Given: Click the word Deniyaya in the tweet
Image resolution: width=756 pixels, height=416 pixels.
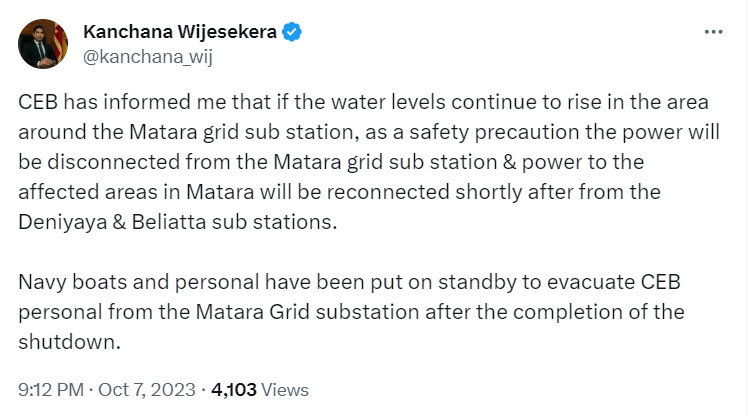Looking at the screenshot, I should (x=63, y=222).
